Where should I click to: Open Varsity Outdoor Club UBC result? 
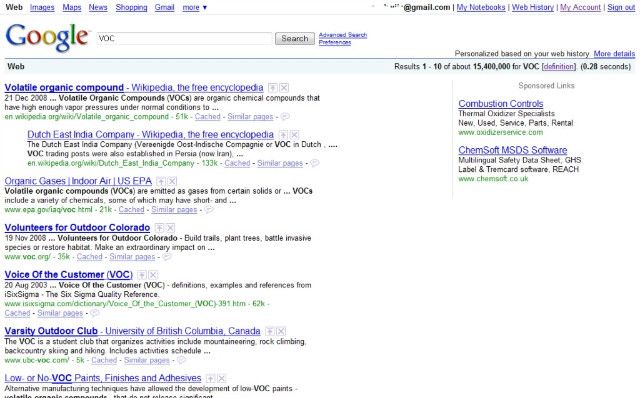point(133,331)
